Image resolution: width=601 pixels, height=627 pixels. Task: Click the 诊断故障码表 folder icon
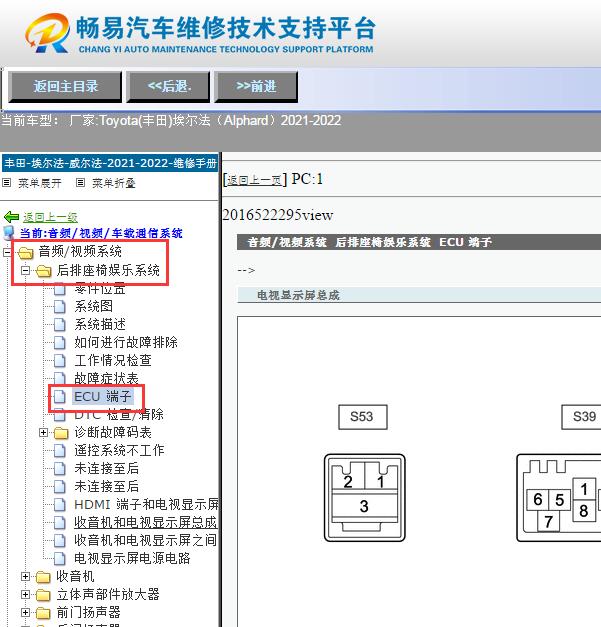tap(61, 433)
